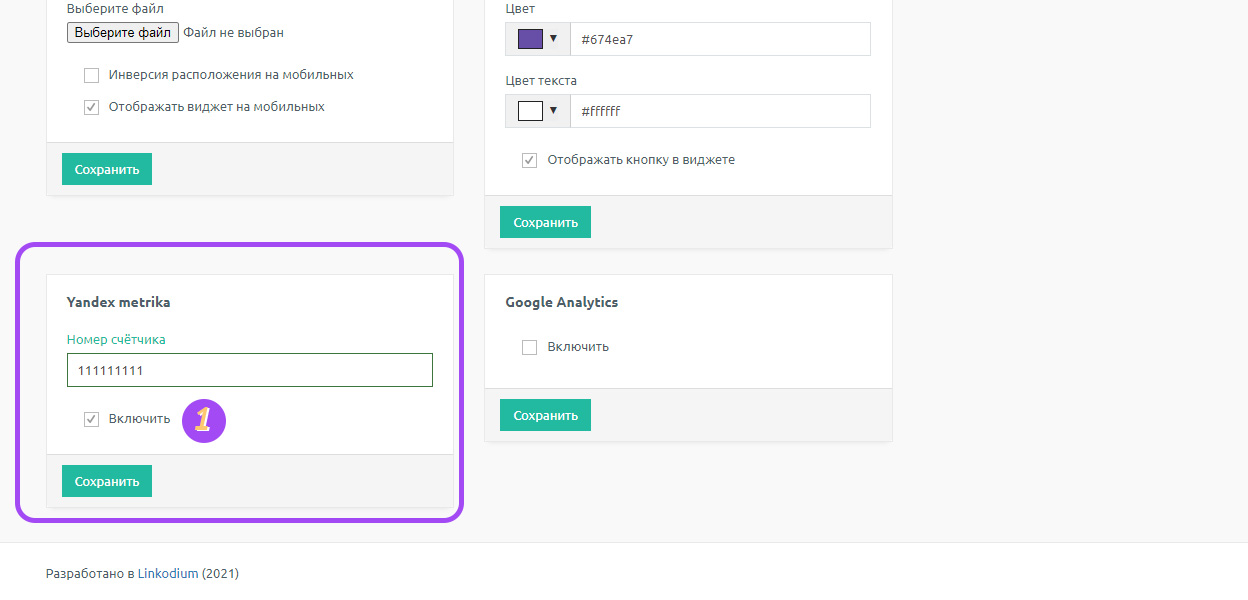This screenshot has height=600, width=1248.
Task: Edit the #674ea7 color hex field
Action: [720, 39]
